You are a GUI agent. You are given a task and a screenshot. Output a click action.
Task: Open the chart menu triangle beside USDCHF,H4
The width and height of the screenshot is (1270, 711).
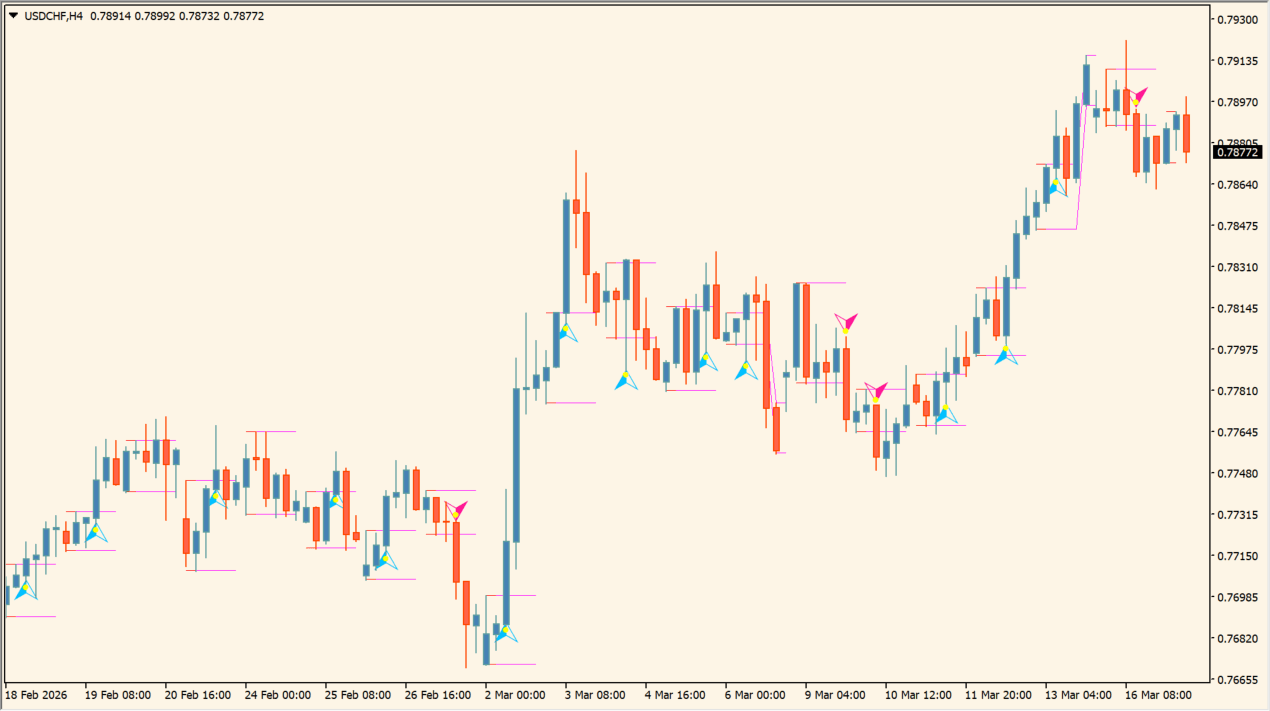[13, 16]
